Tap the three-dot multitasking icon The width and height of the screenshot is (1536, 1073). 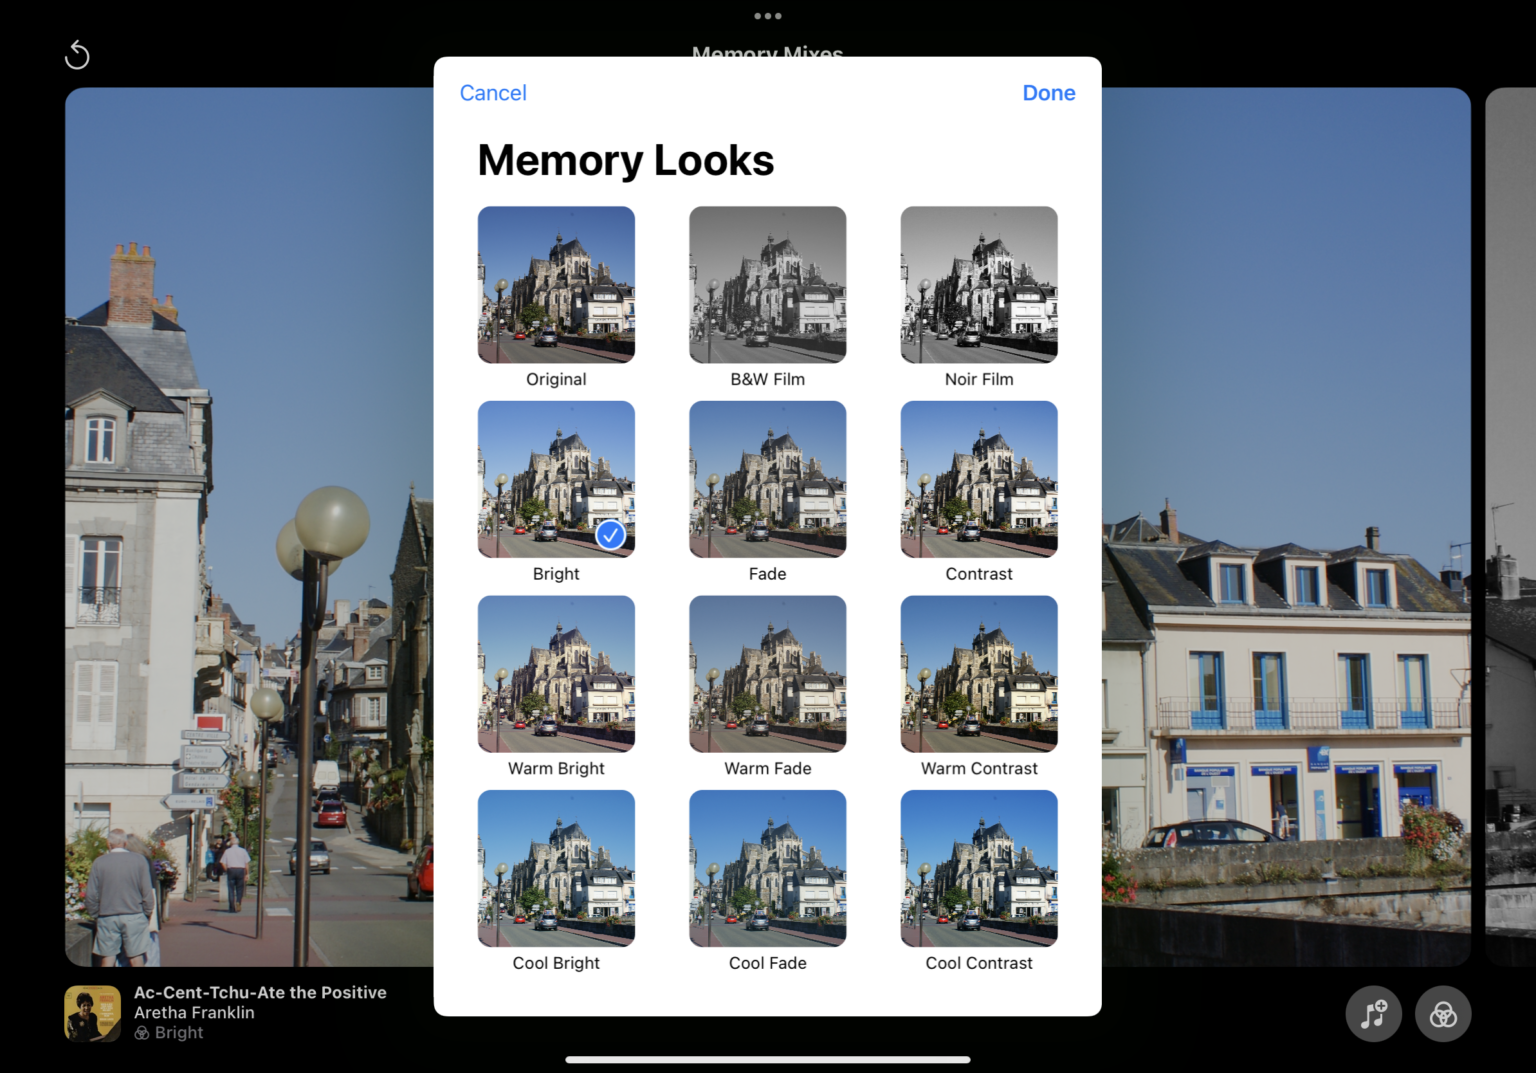767,16
